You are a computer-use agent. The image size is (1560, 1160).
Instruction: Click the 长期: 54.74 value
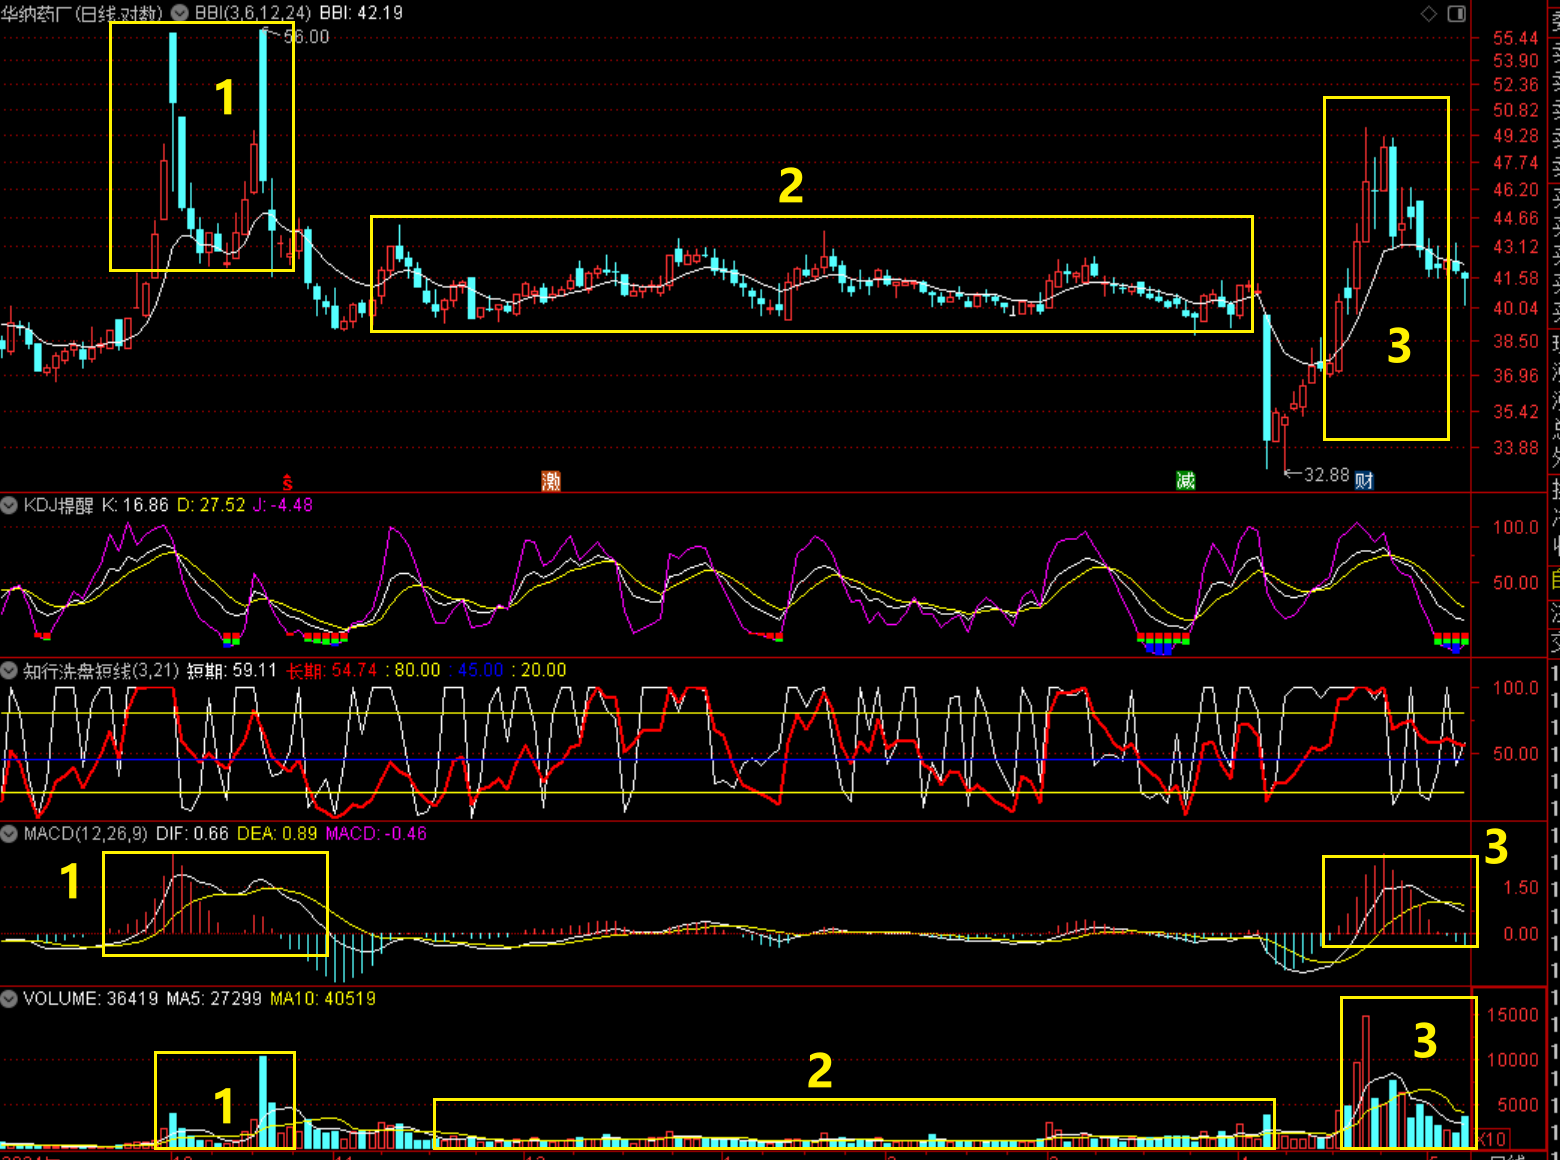332,670
